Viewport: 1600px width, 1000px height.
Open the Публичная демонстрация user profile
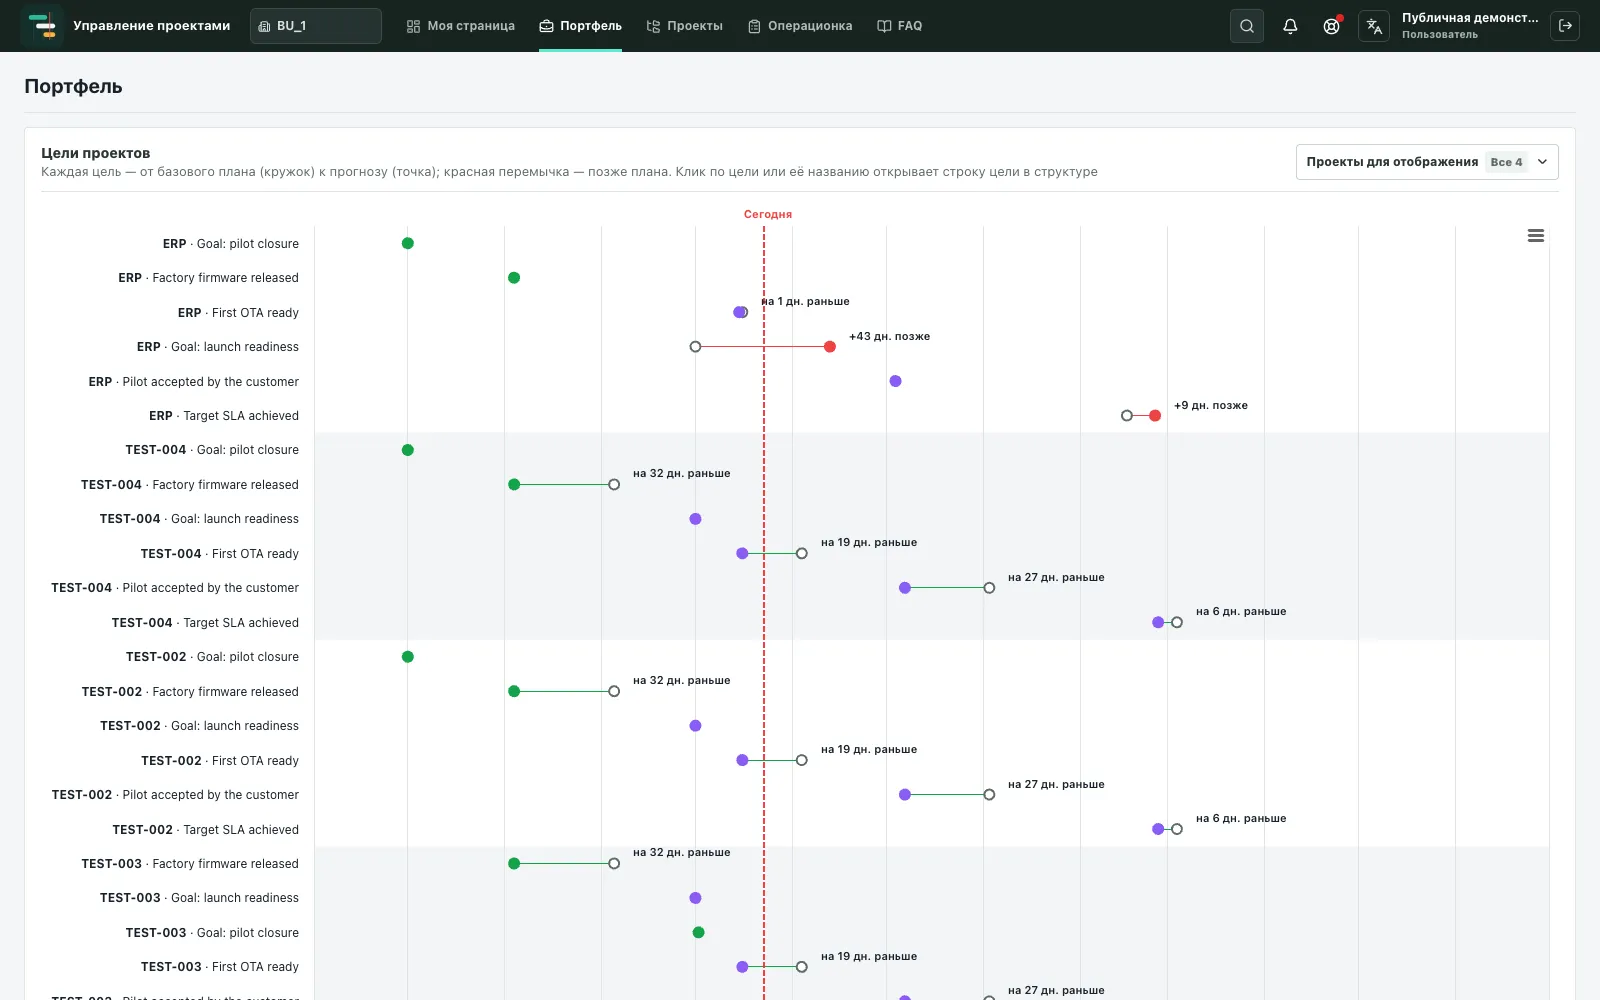tap(1469, 26)
